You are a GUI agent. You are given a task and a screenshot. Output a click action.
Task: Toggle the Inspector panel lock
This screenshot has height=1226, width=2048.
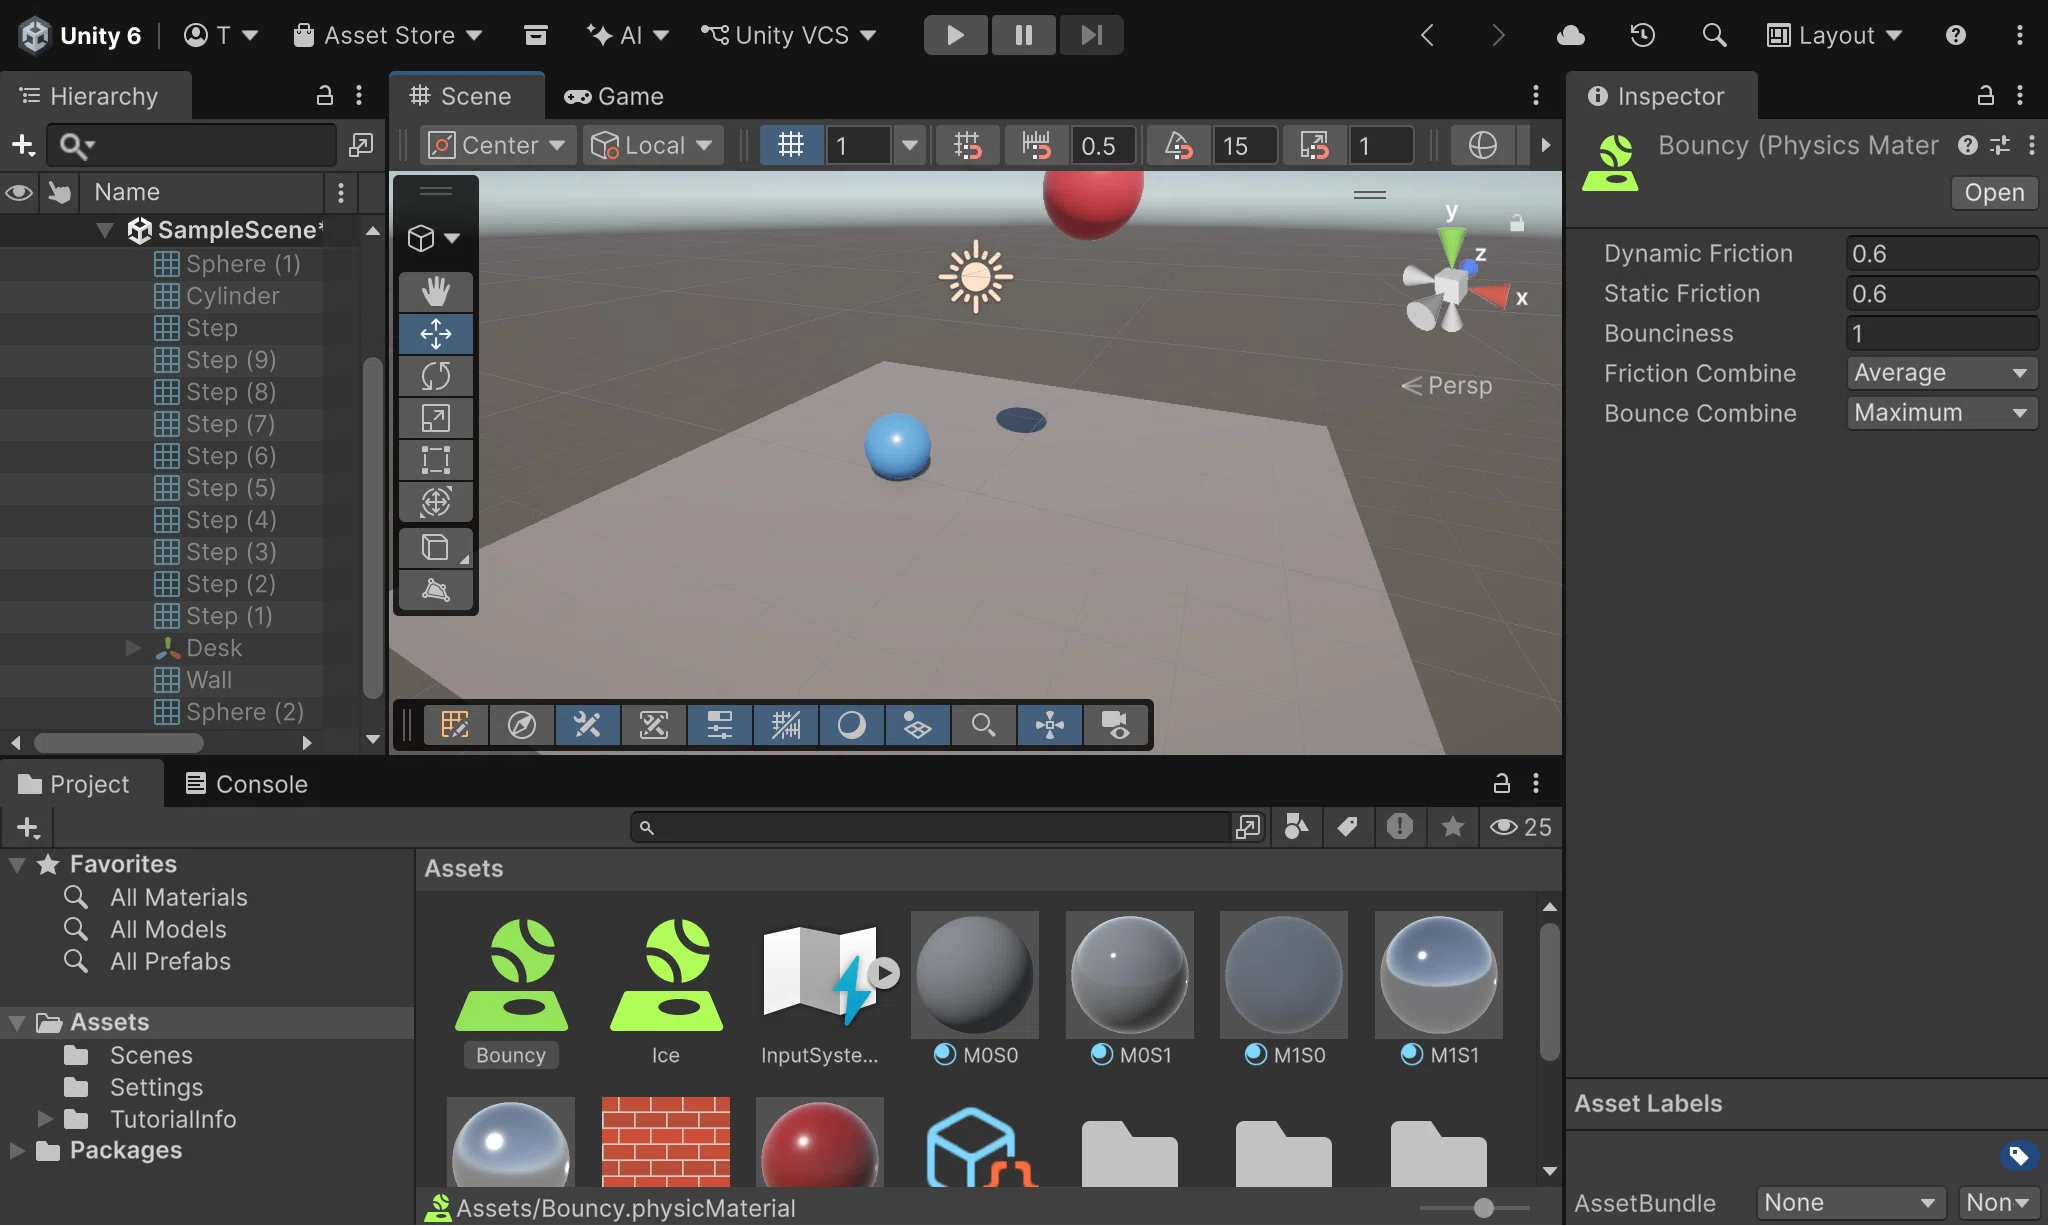(1986, 95)
